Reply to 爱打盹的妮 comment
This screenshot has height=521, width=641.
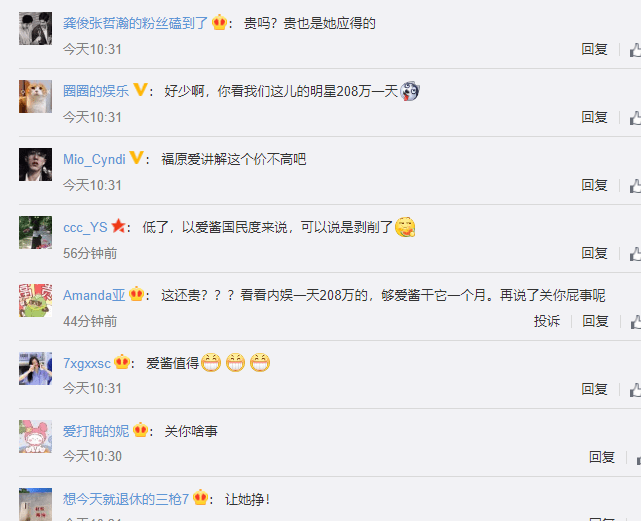point(602,457)
